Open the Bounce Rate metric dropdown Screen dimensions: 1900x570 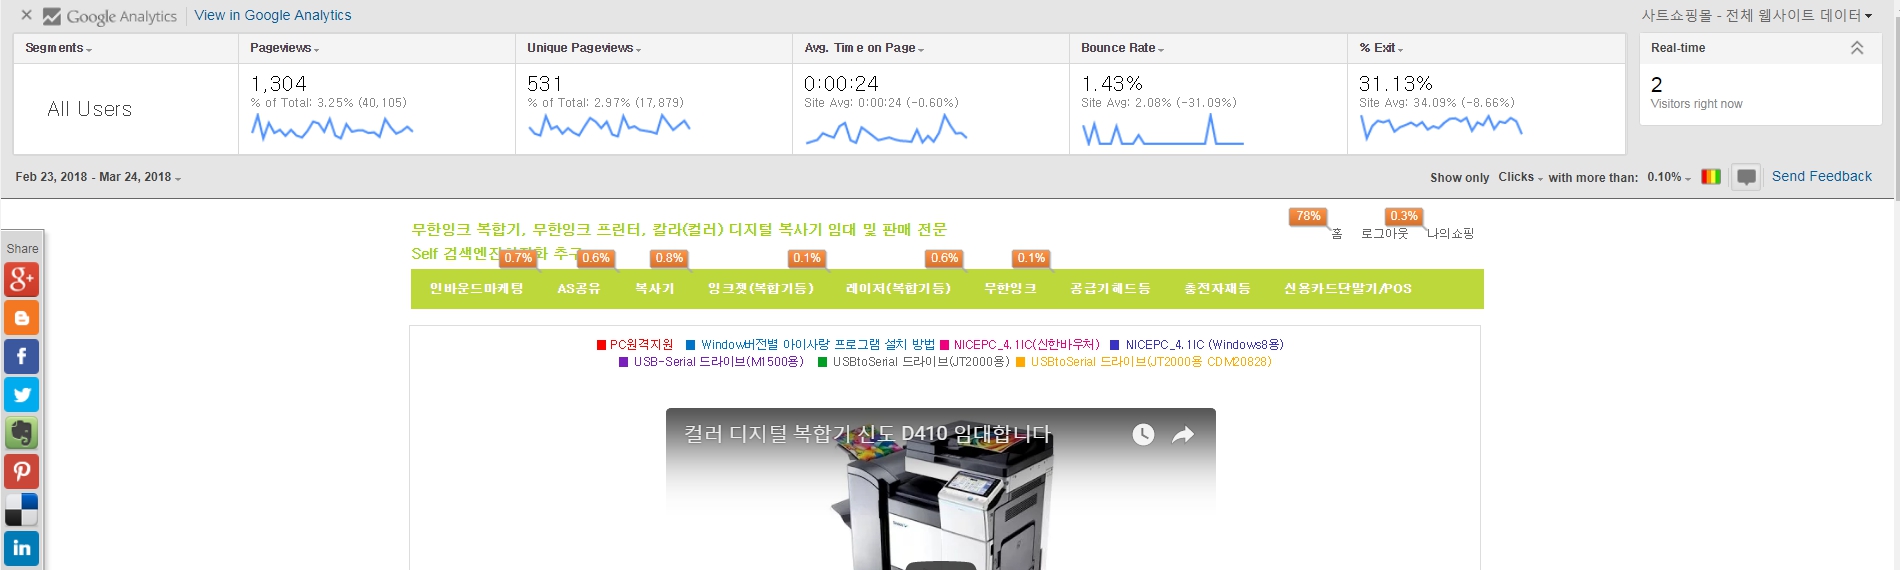[1122, 48]
